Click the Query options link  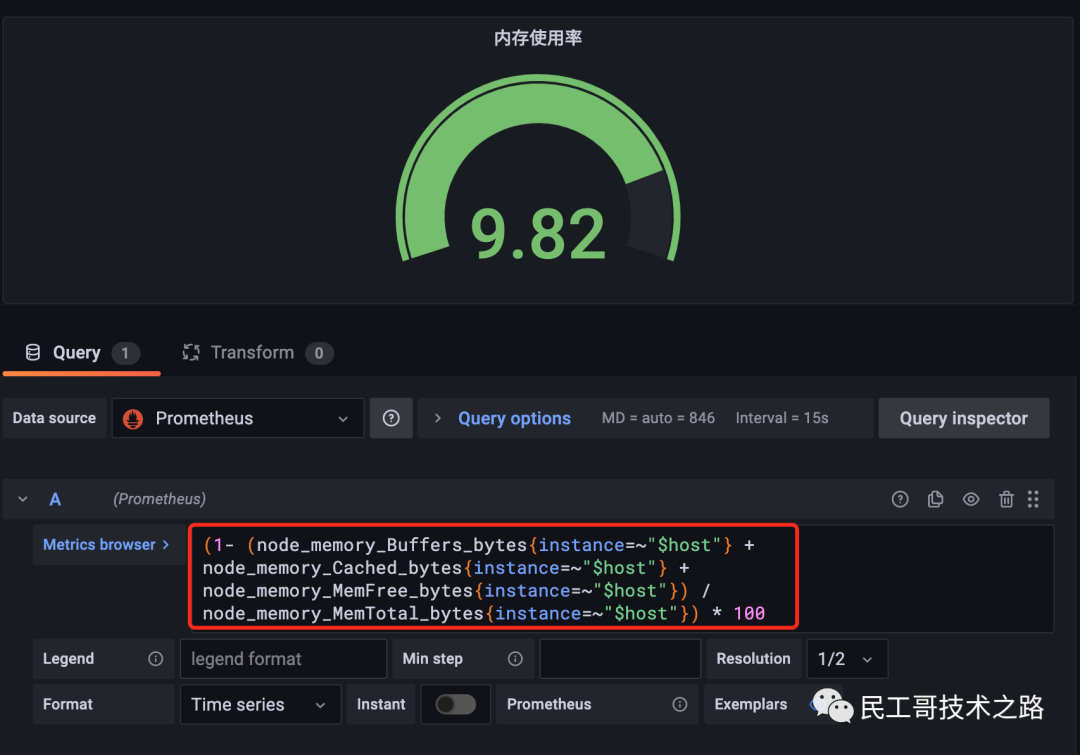click(514, 418)
